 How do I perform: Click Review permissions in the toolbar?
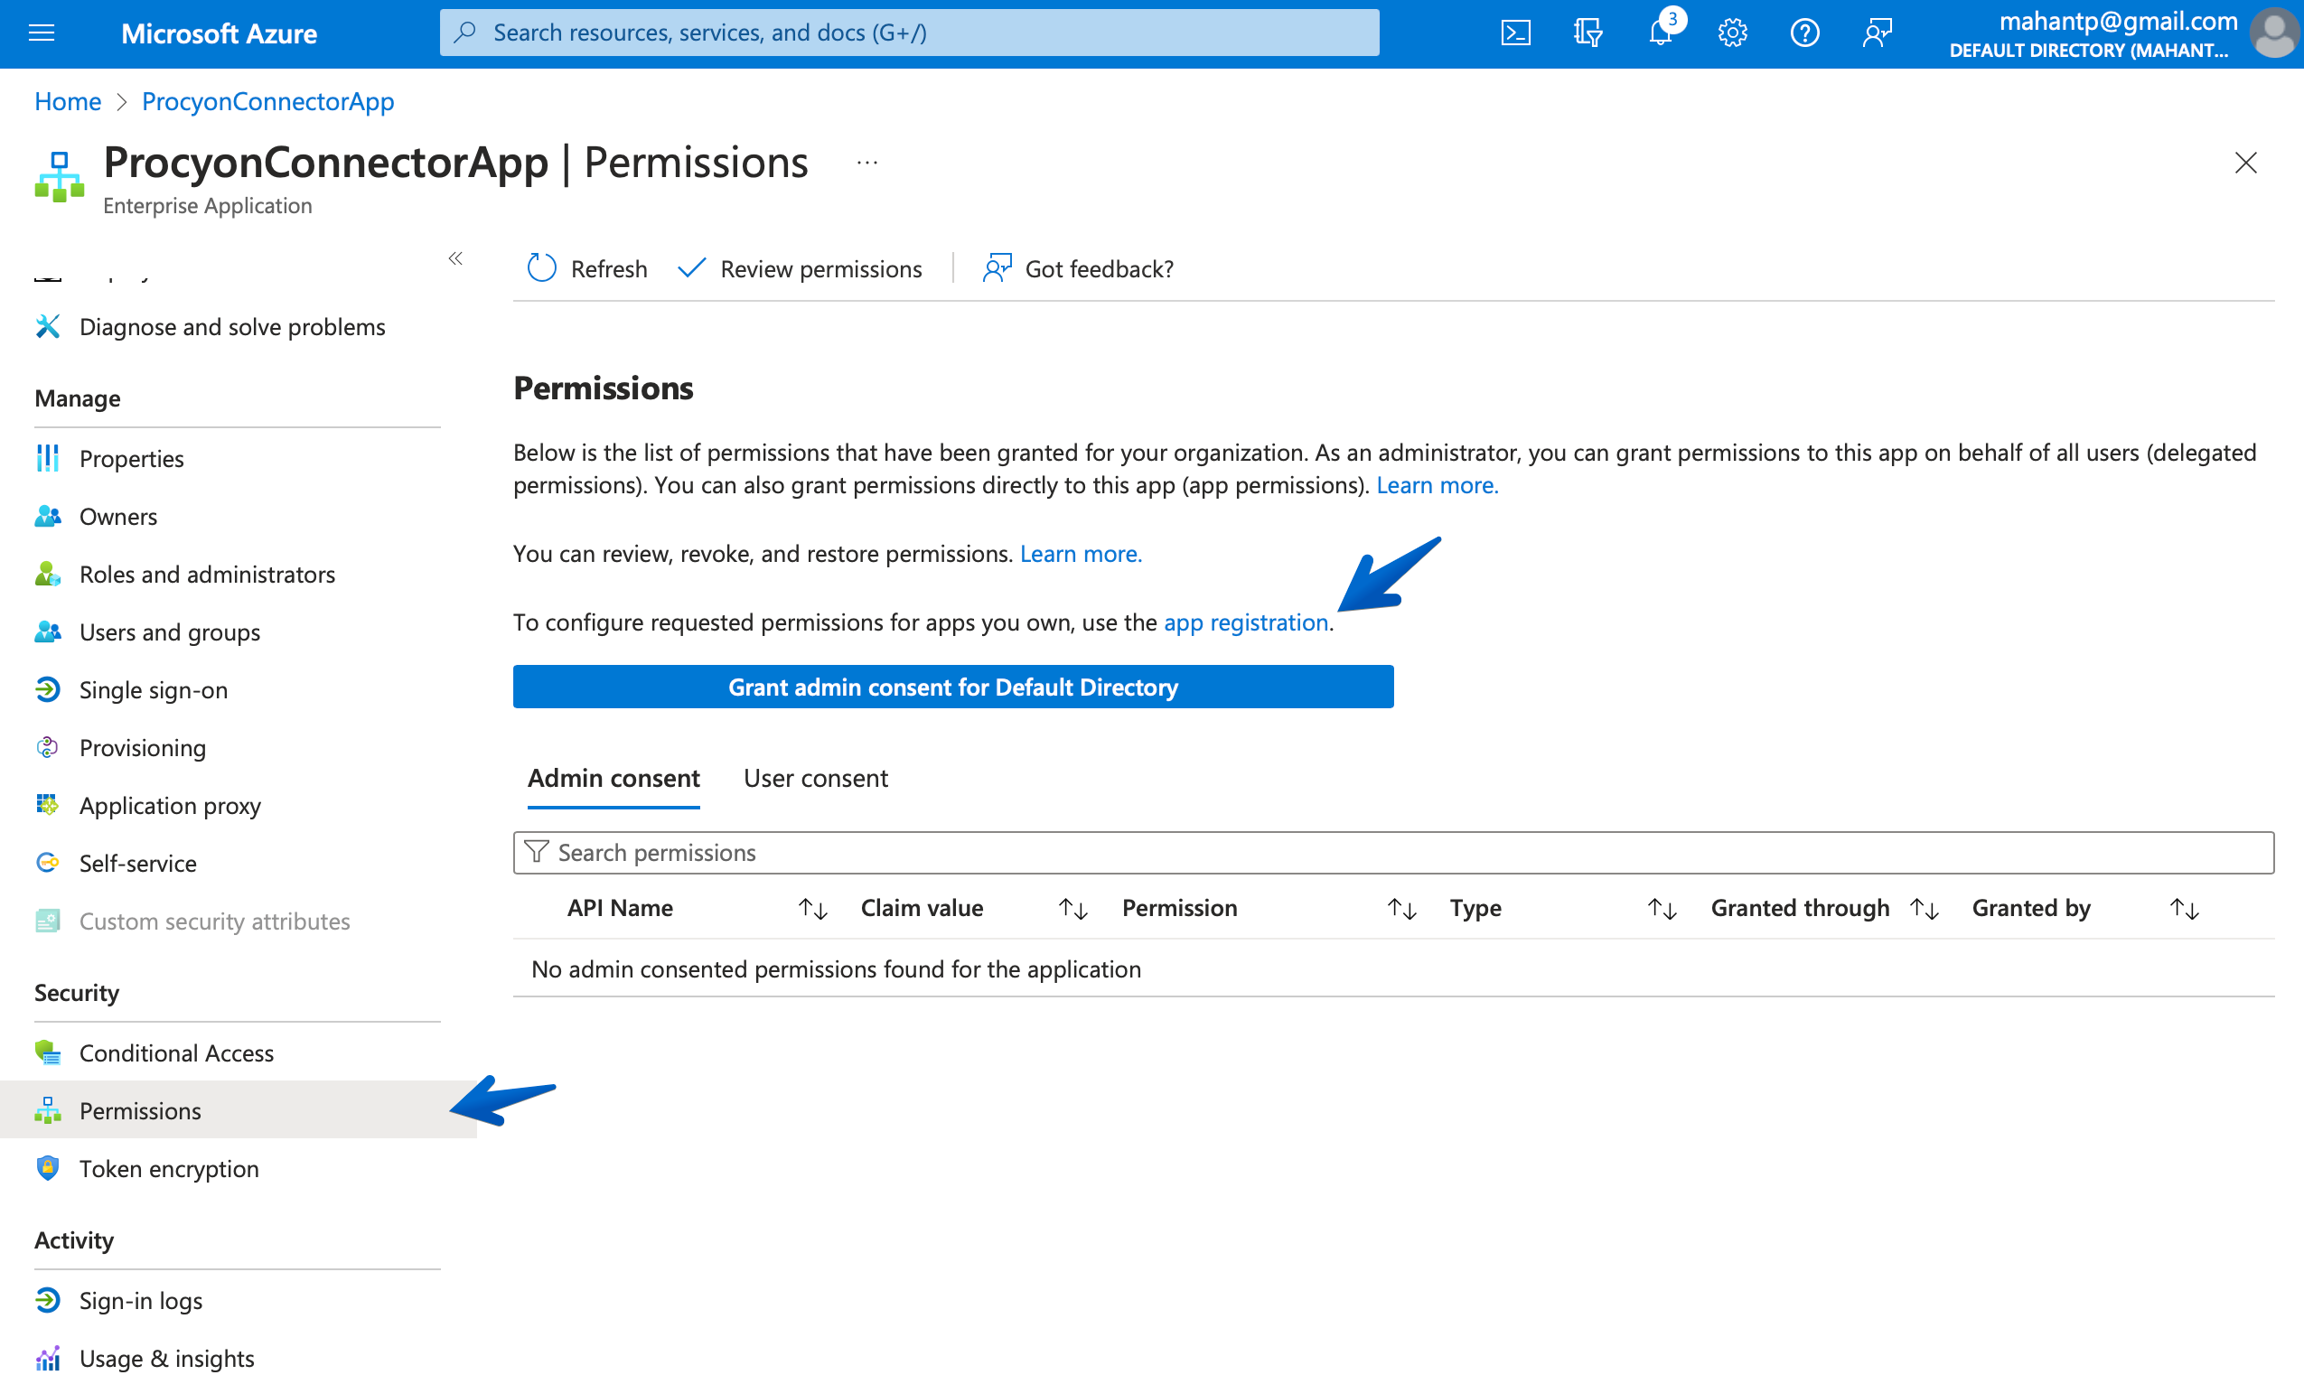820,268
